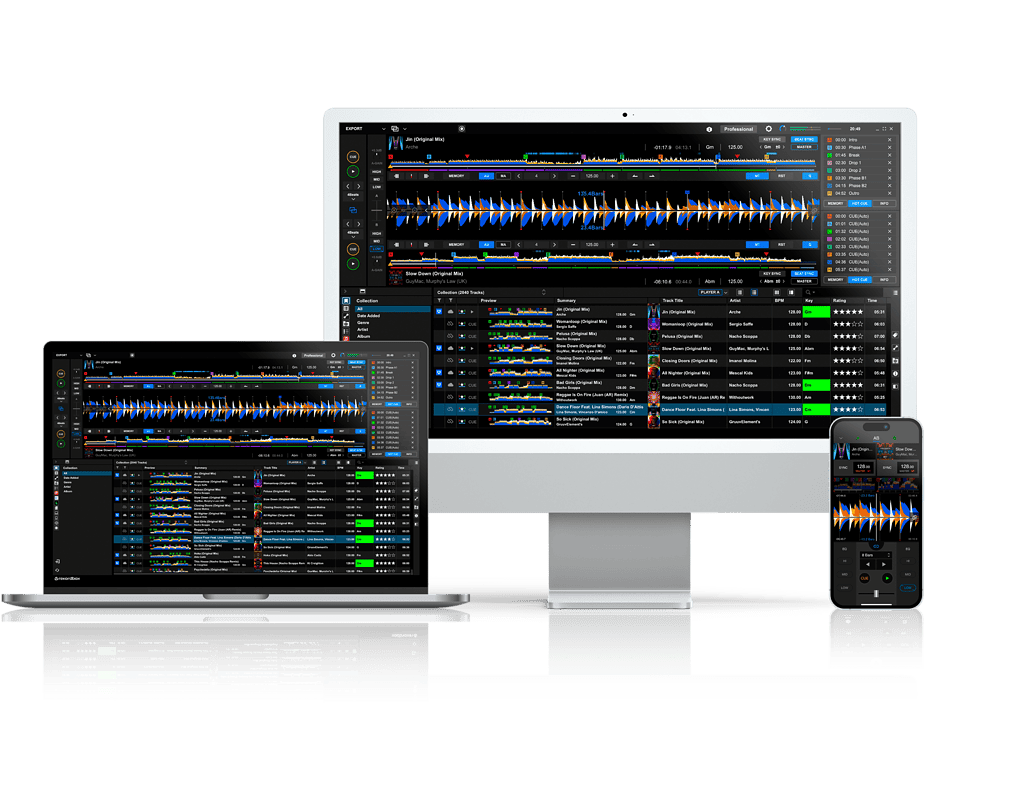The width and height of the screenshot is (1024, 811).
Task: Click the loop double arrow right of 4 on Jin deck
Action: click(x=554, y=176)
